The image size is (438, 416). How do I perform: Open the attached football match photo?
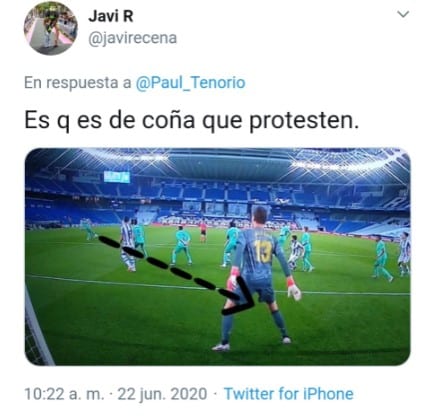tap(218, 257)
